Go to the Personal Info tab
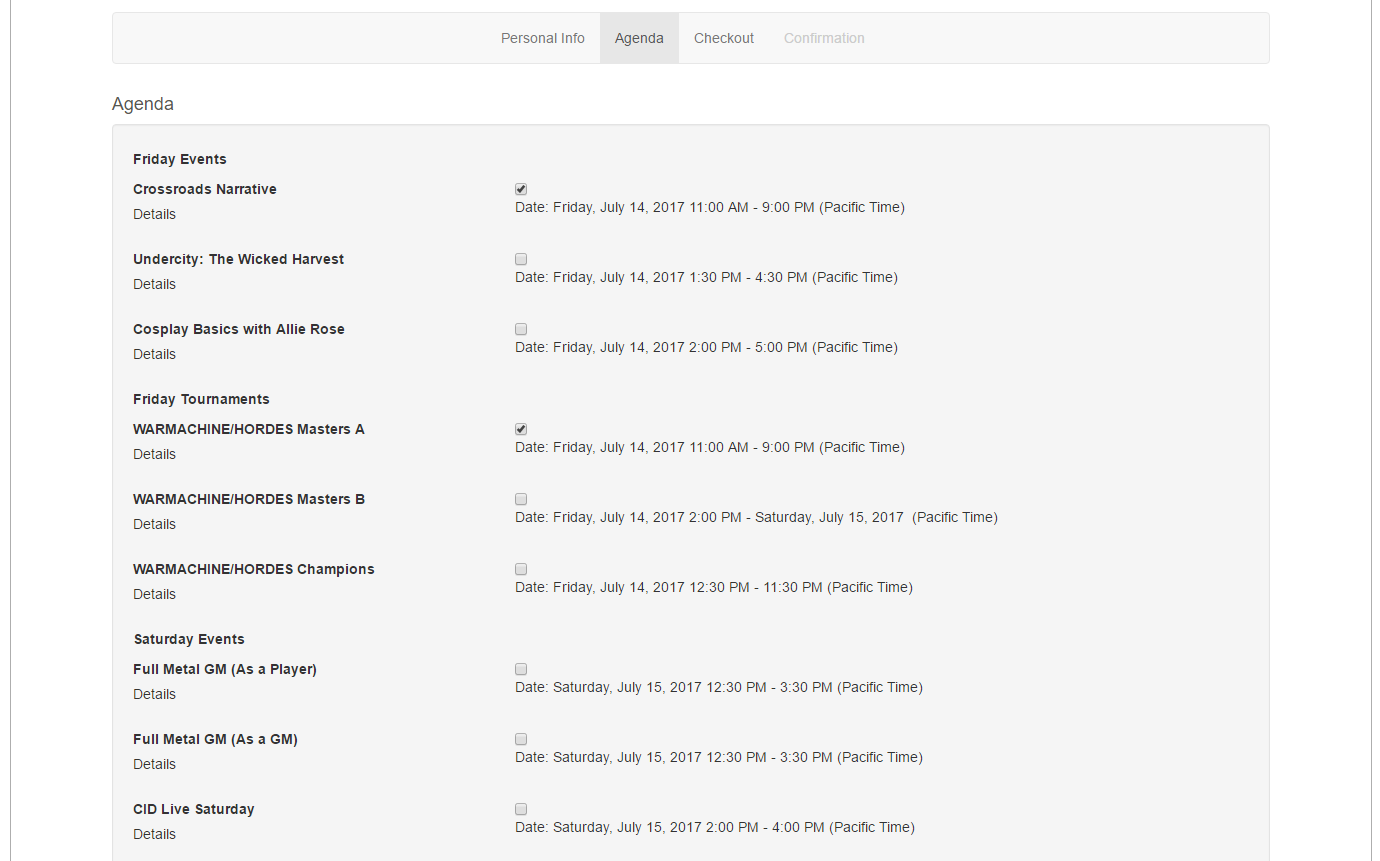This screenshot has height=861, width=1380. pos(542,38)
